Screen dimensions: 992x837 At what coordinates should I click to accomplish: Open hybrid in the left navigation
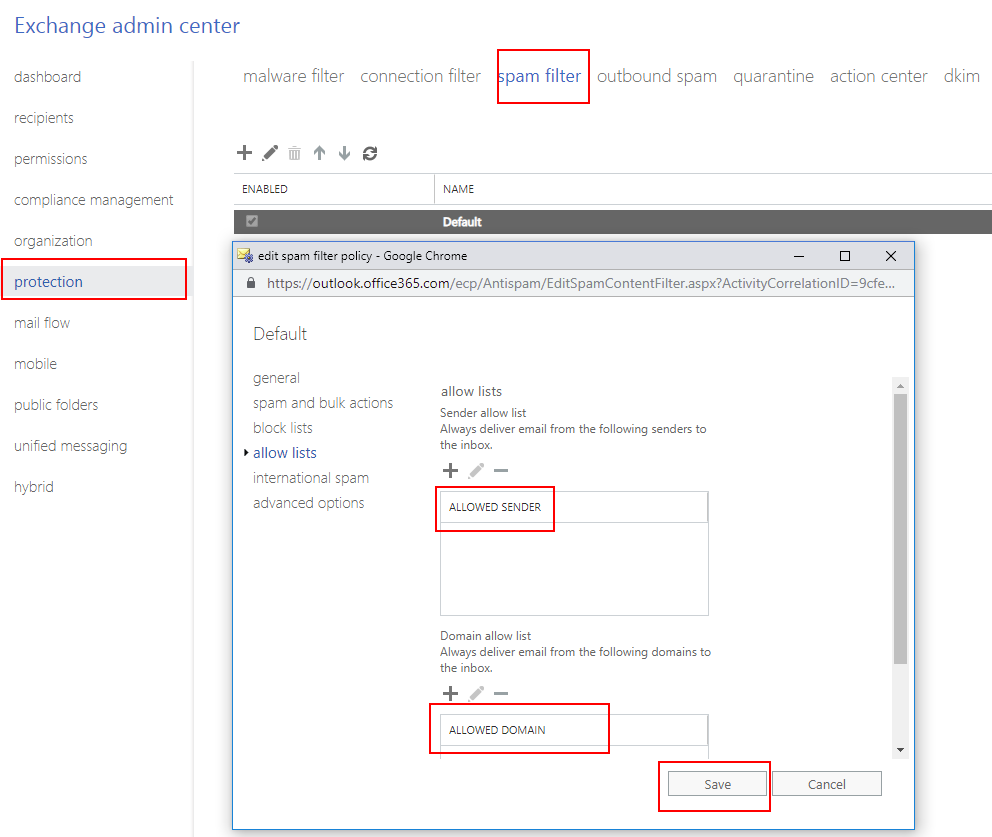click(x=34, y=487)
